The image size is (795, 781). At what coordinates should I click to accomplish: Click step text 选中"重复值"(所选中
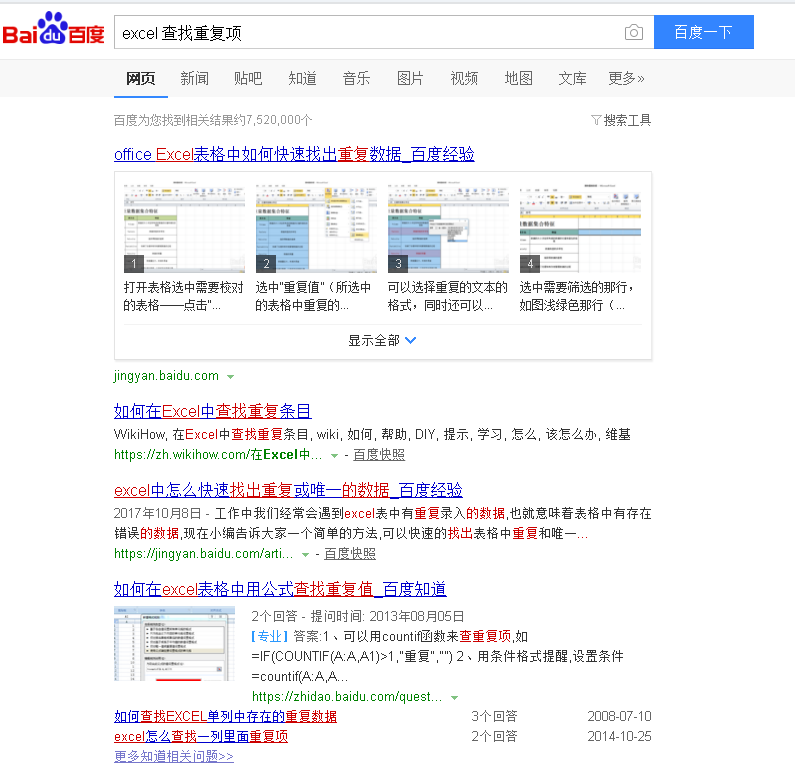[313, 296]
